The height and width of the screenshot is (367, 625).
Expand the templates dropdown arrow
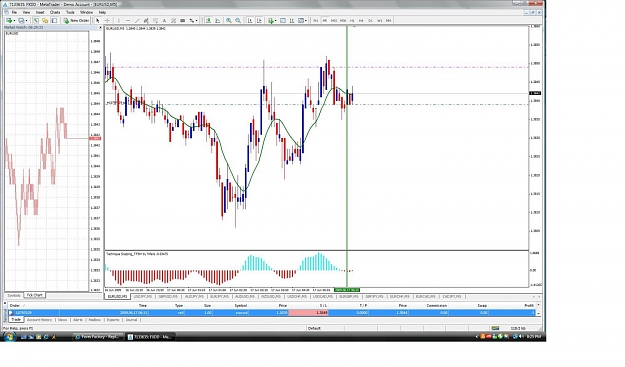306,20
